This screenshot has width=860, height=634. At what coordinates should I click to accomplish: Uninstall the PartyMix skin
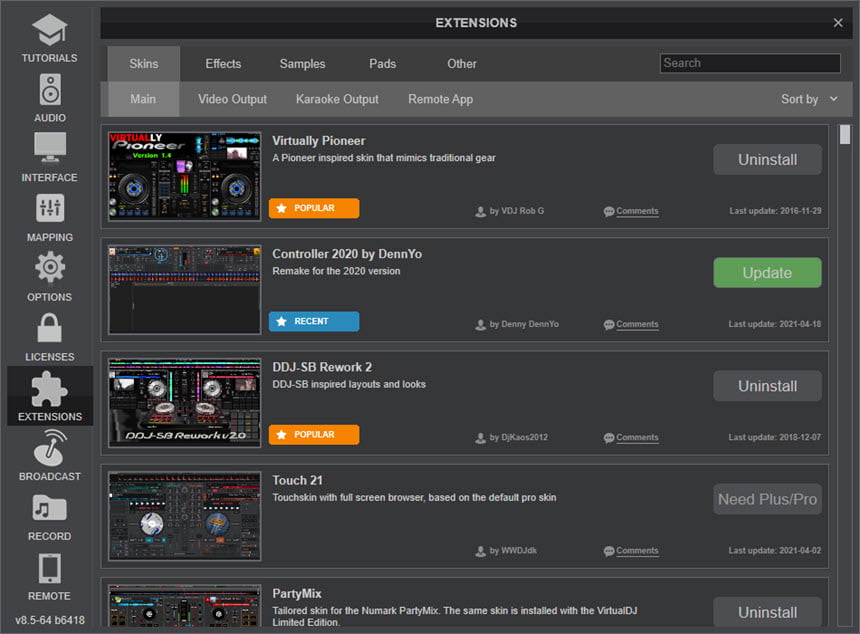[767, 612]
